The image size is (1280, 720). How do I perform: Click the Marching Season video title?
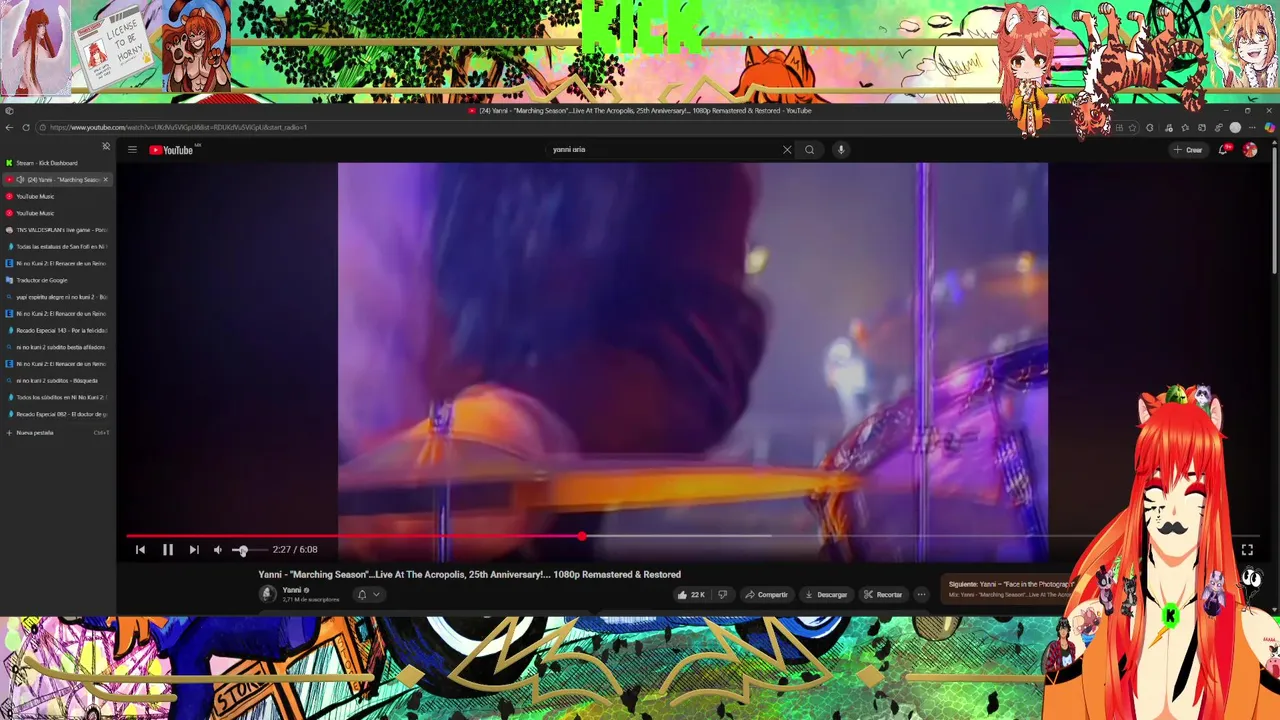tap(470, 575)
